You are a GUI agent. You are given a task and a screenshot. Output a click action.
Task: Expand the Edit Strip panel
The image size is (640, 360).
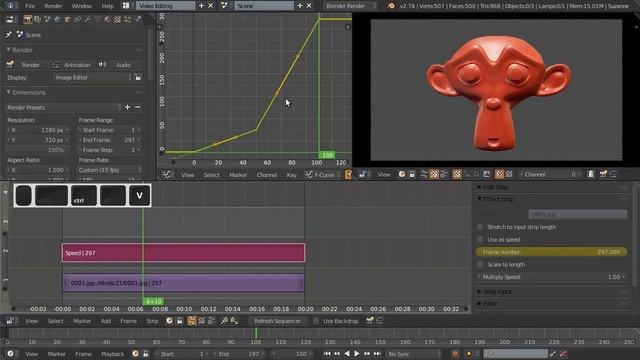(480, 187)
